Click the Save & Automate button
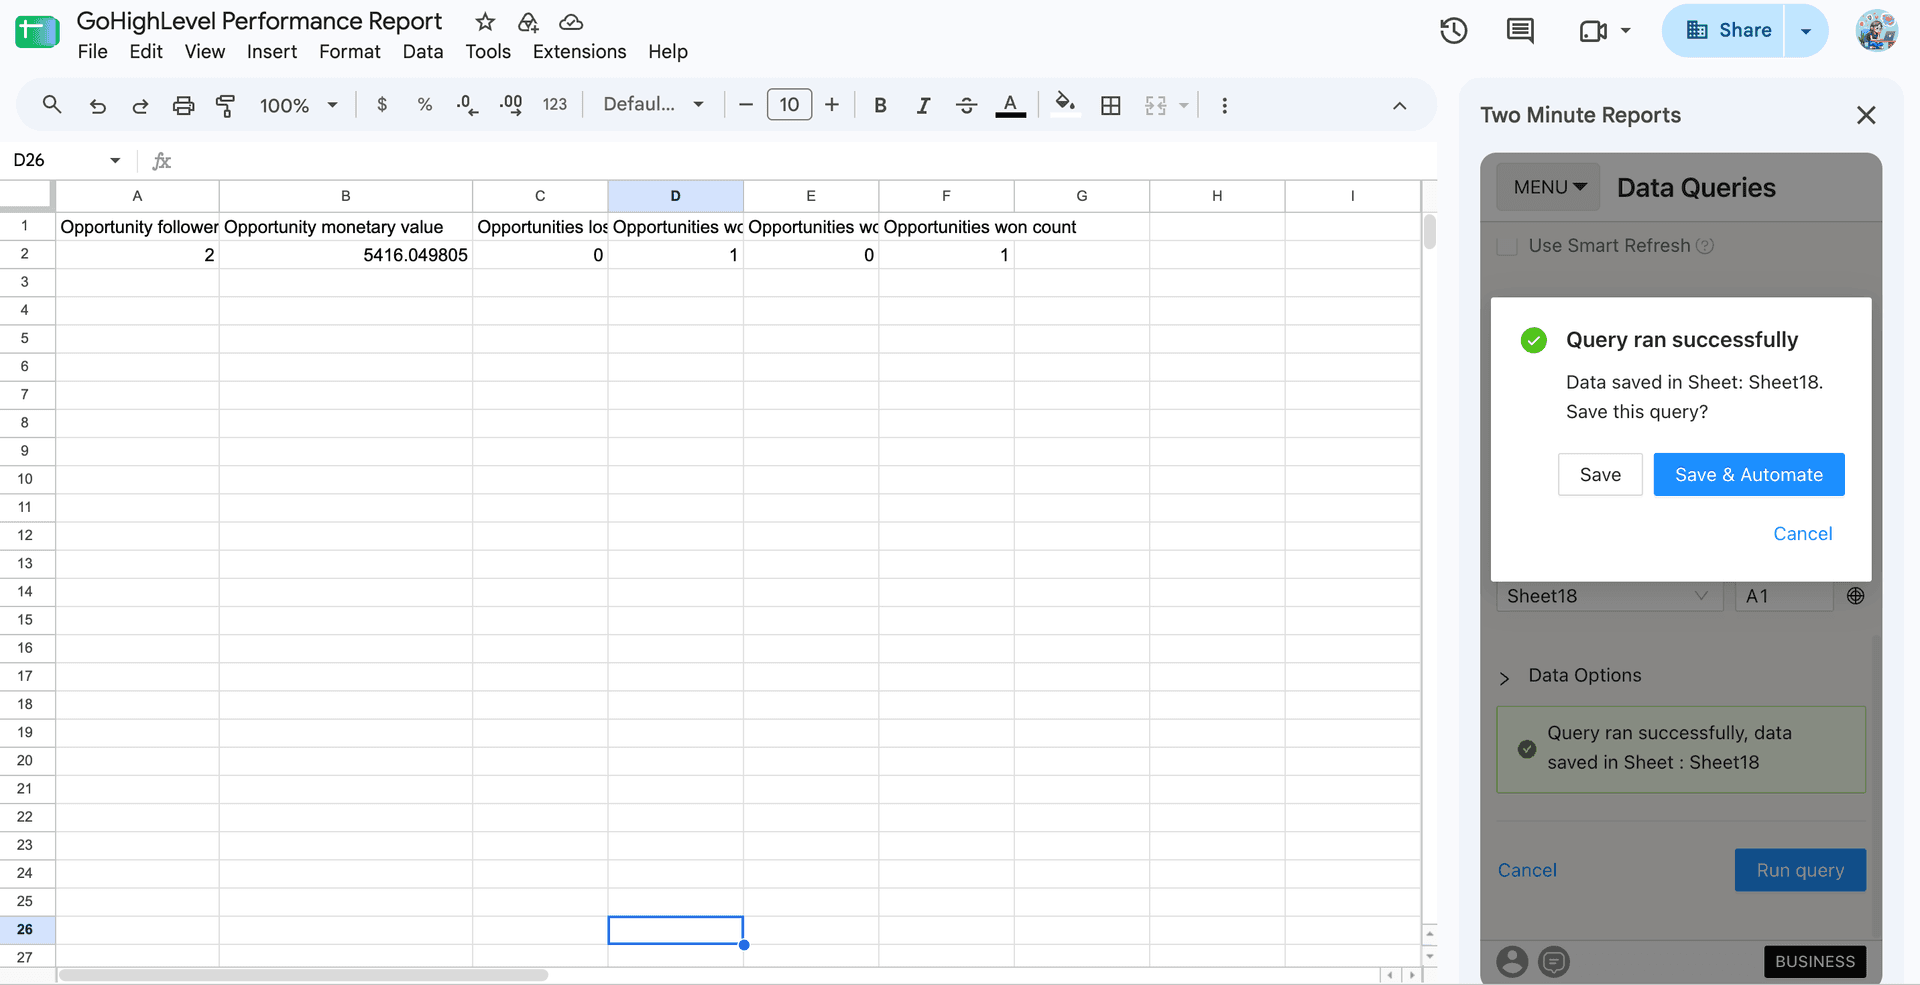The width and height of the screenshot is (1920, 985). pyautogui.click(x=1749, y=475)
